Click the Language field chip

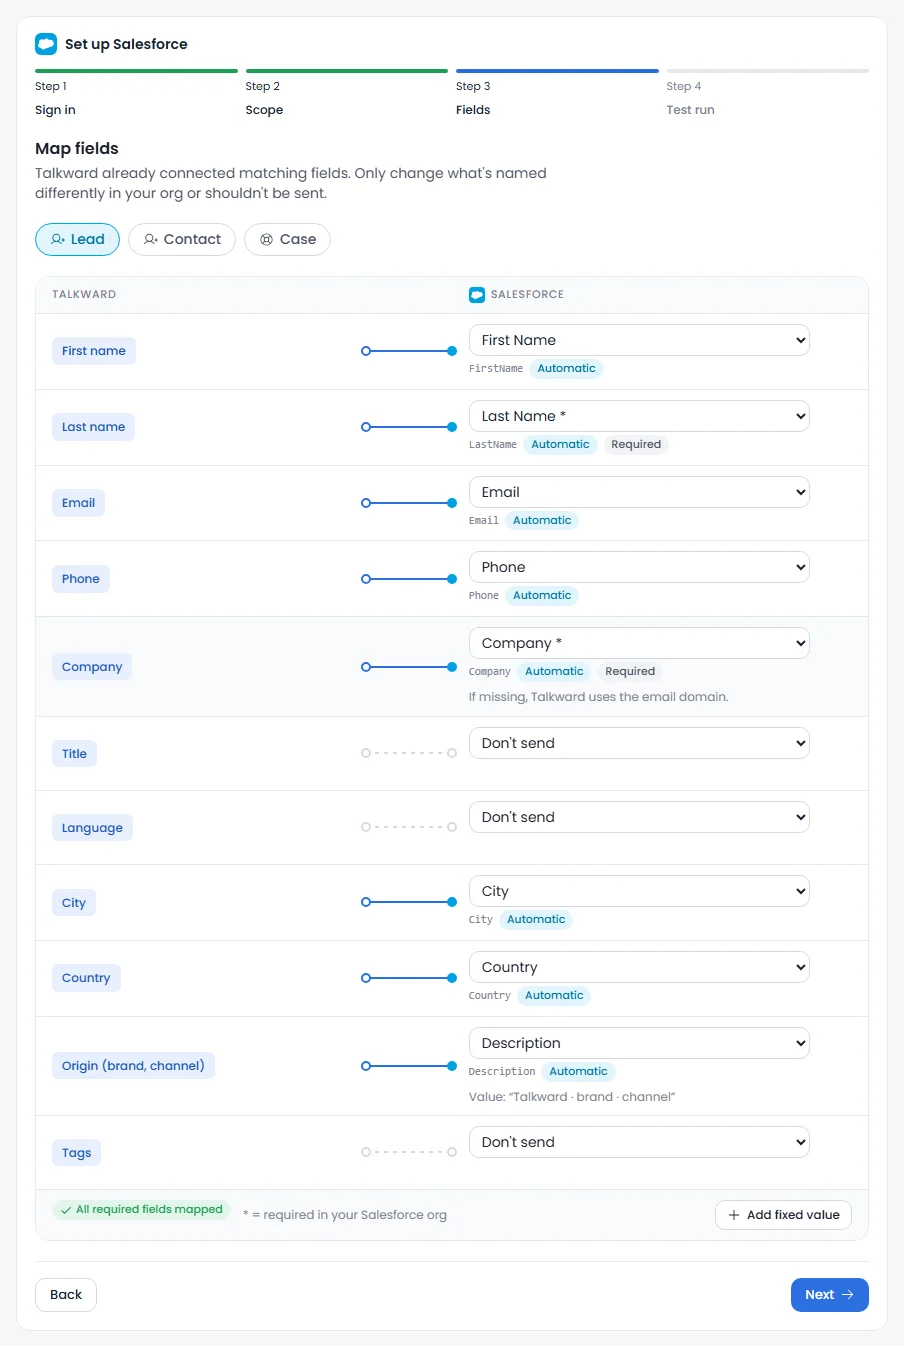pyautogui.click(x=93, y=828)
